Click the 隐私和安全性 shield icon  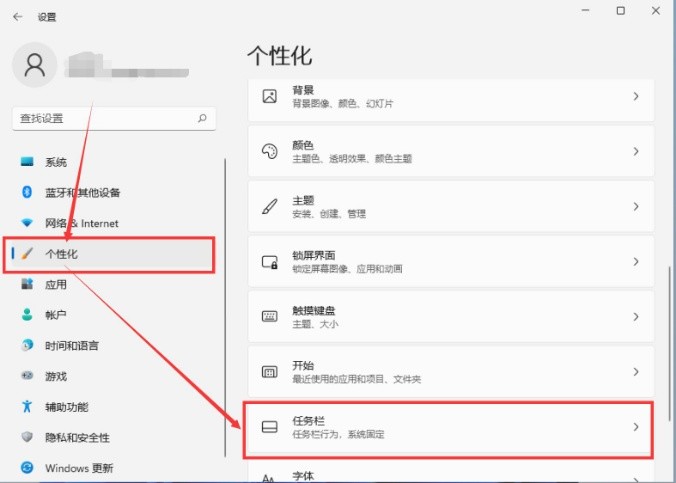27,437
